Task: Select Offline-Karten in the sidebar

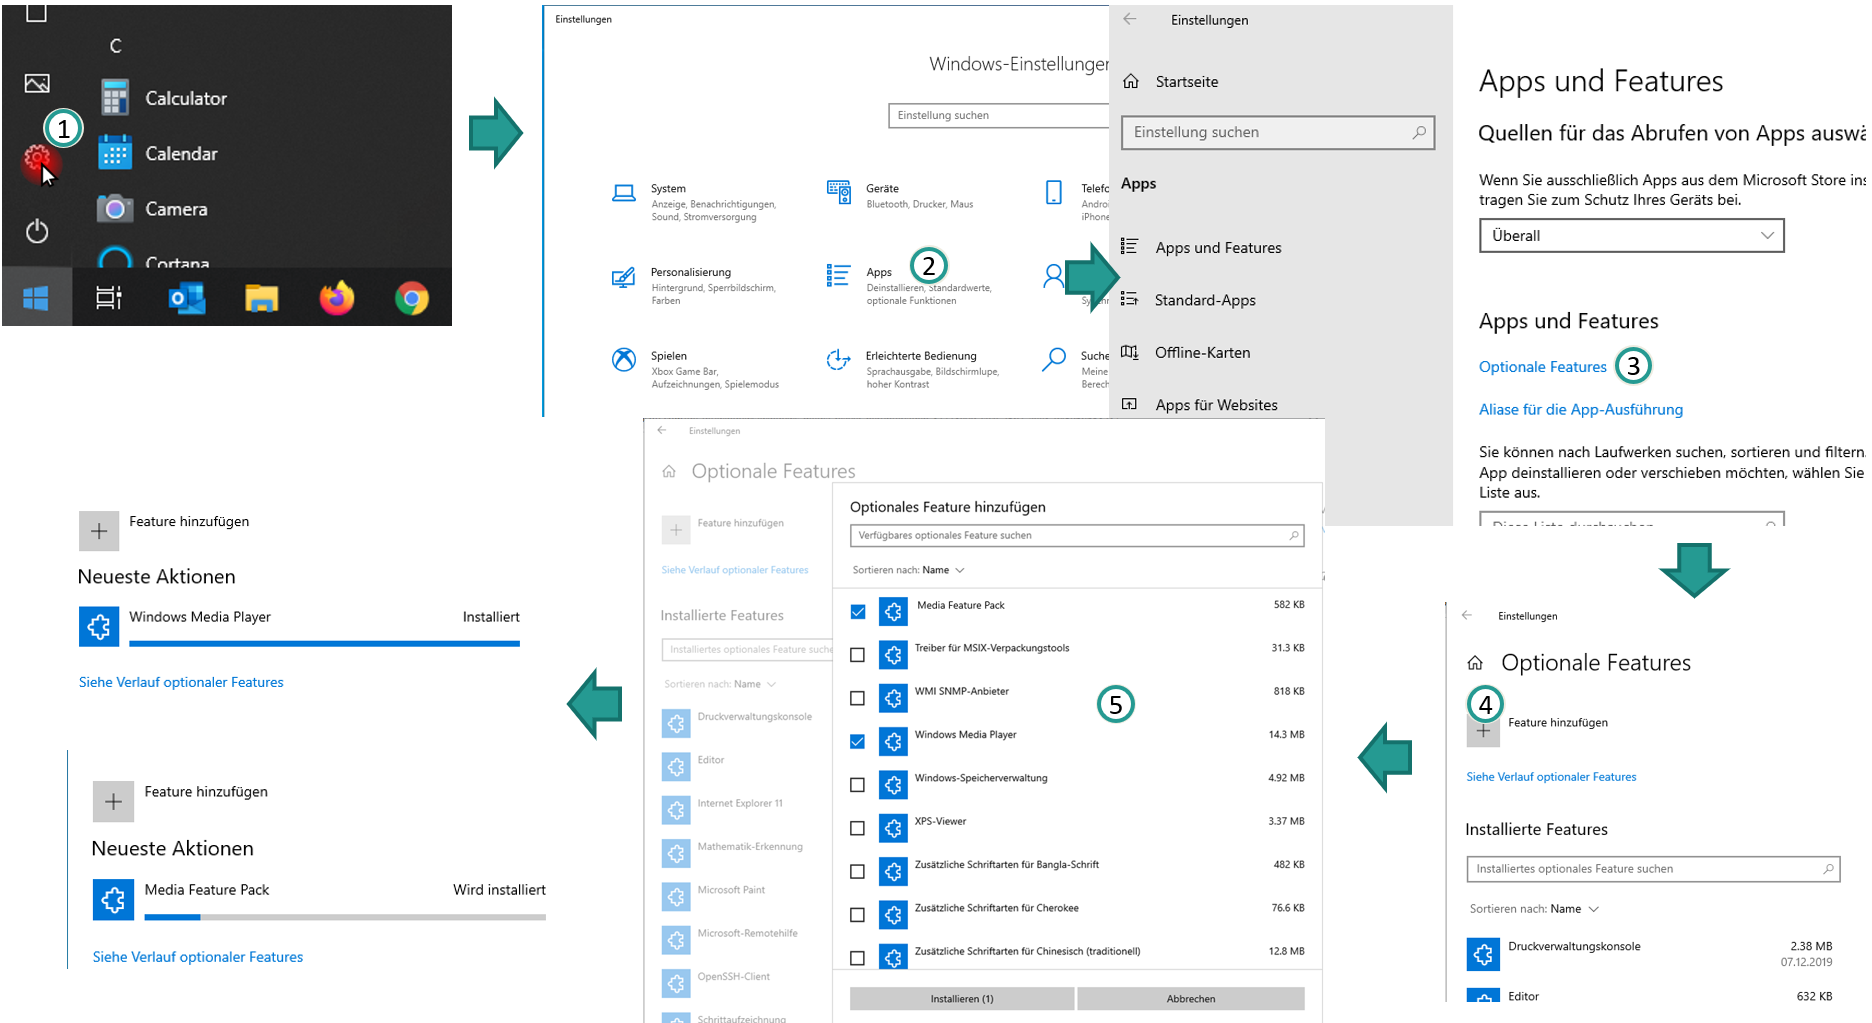Action: [x=1186, y=352]
